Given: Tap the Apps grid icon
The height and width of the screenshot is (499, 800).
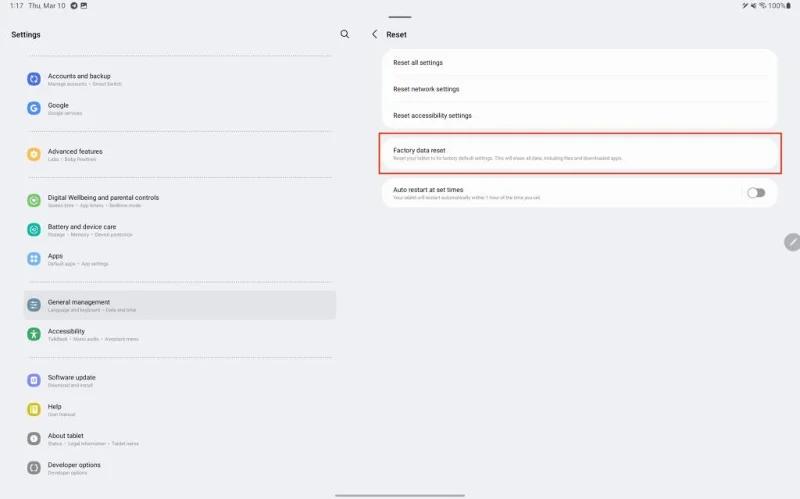Looking at the screenshot, I should point(34,259).
